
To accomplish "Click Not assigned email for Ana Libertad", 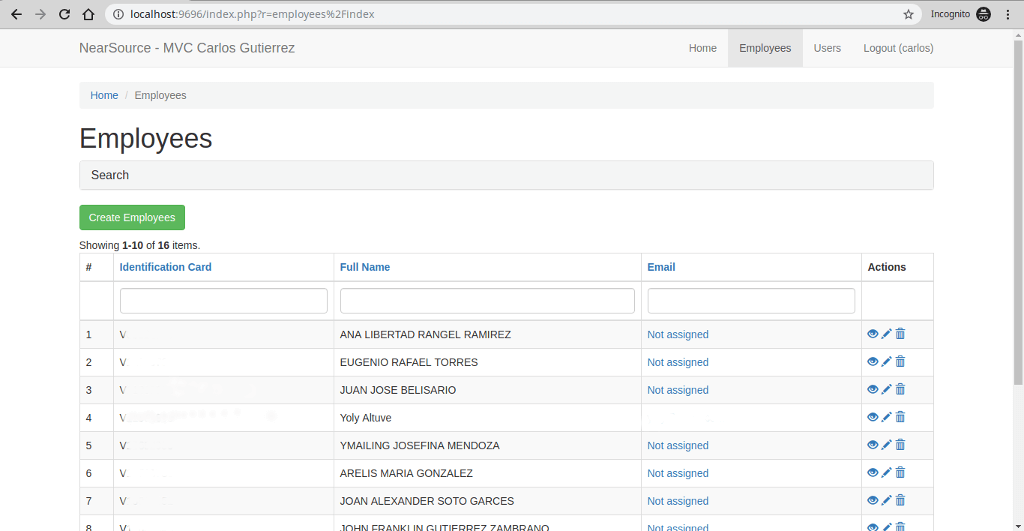I will 677,334.
